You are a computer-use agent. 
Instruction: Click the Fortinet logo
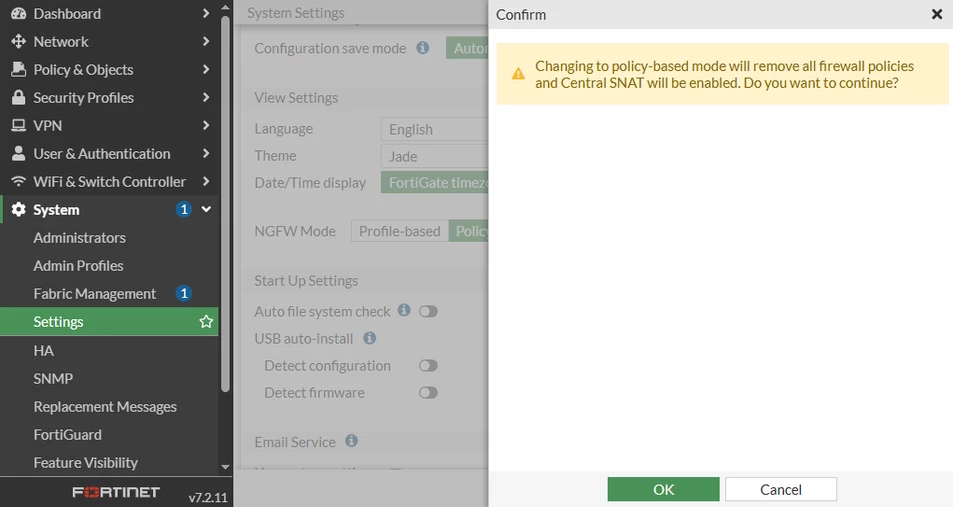[x=116, y=492]
